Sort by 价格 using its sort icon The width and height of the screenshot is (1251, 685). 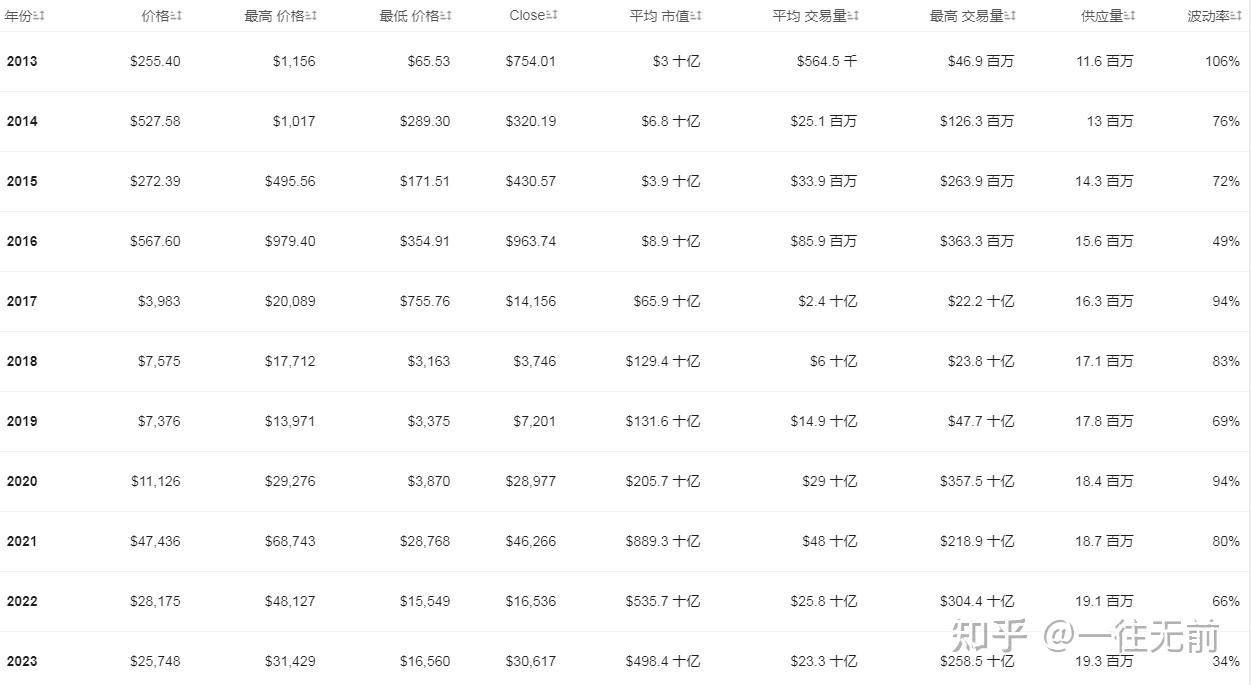(176, 16)
